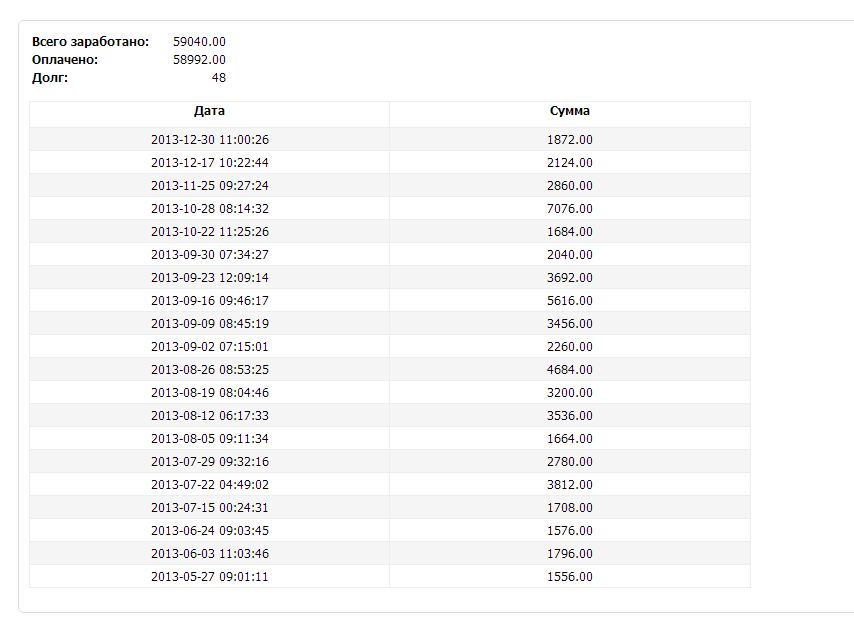Select the 1872.00 amount cell

coord(570,140)
